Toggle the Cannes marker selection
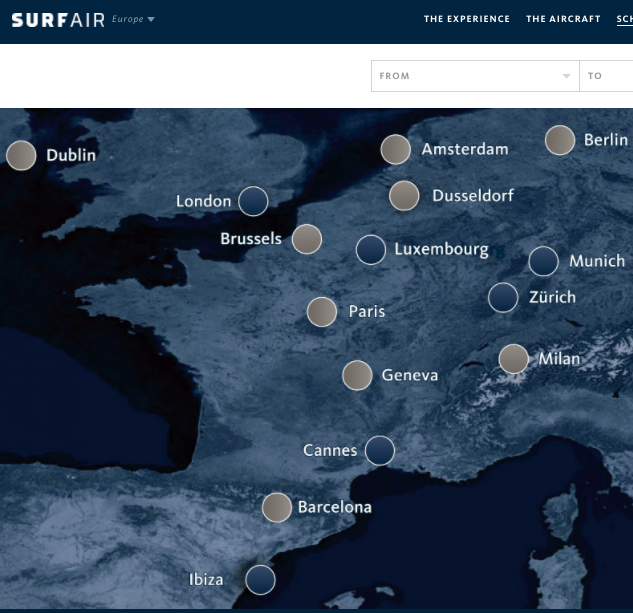This screenshot has width=633, height=613. pos(380,450)
